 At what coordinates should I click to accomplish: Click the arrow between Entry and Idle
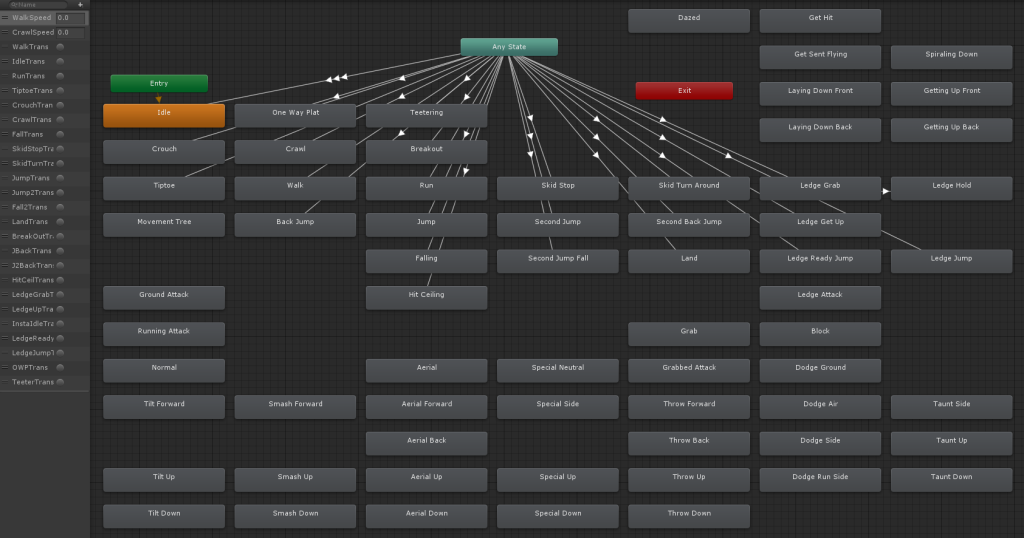(158, 99)
